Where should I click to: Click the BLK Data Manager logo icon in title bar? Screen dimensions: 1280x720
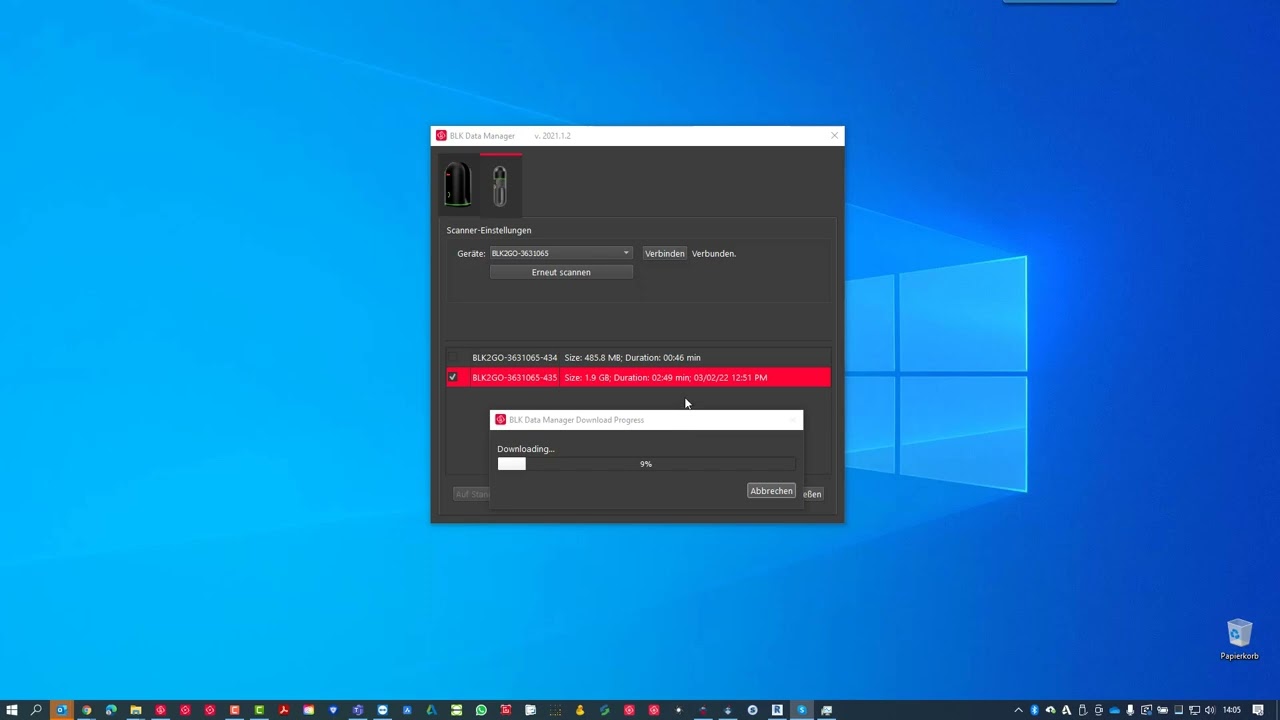(441, 136)
